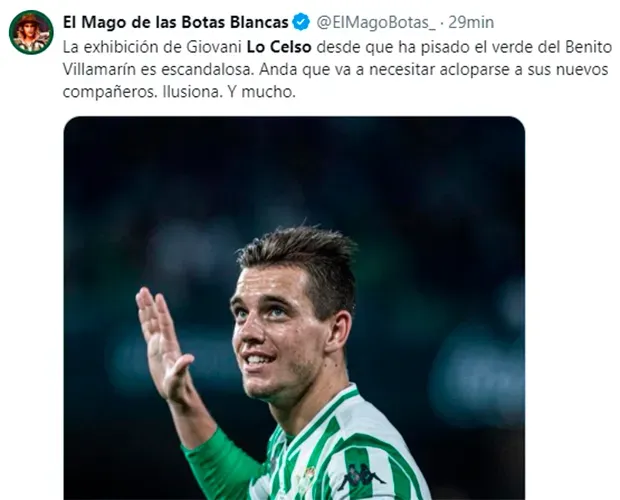Click the word compañeros in the tweet
Viewport: 620px width, 500px height.
pos(110,92)
